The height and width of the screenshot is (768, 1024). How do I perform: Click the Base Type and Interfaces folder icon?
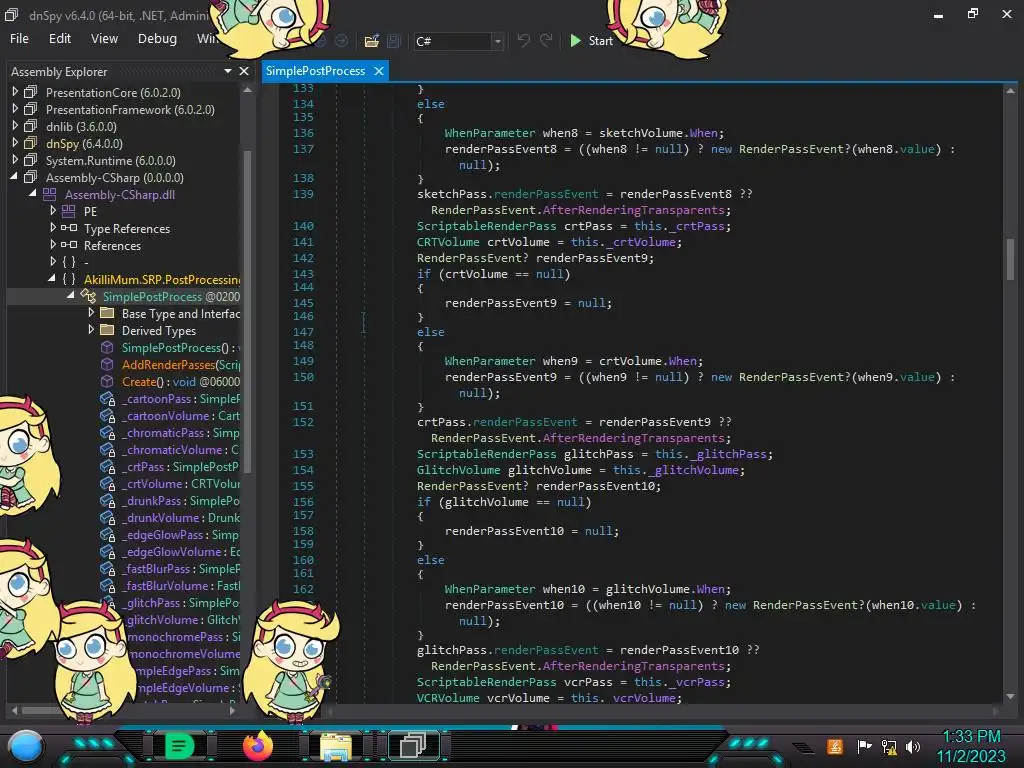(107, 313)
